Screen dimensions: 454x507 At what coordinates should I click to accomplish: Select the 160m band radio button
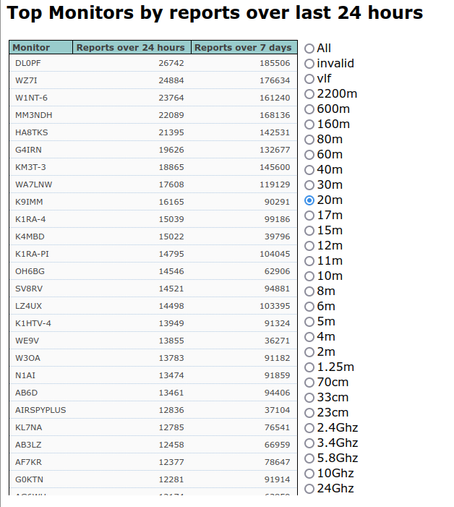coord(309,124)
